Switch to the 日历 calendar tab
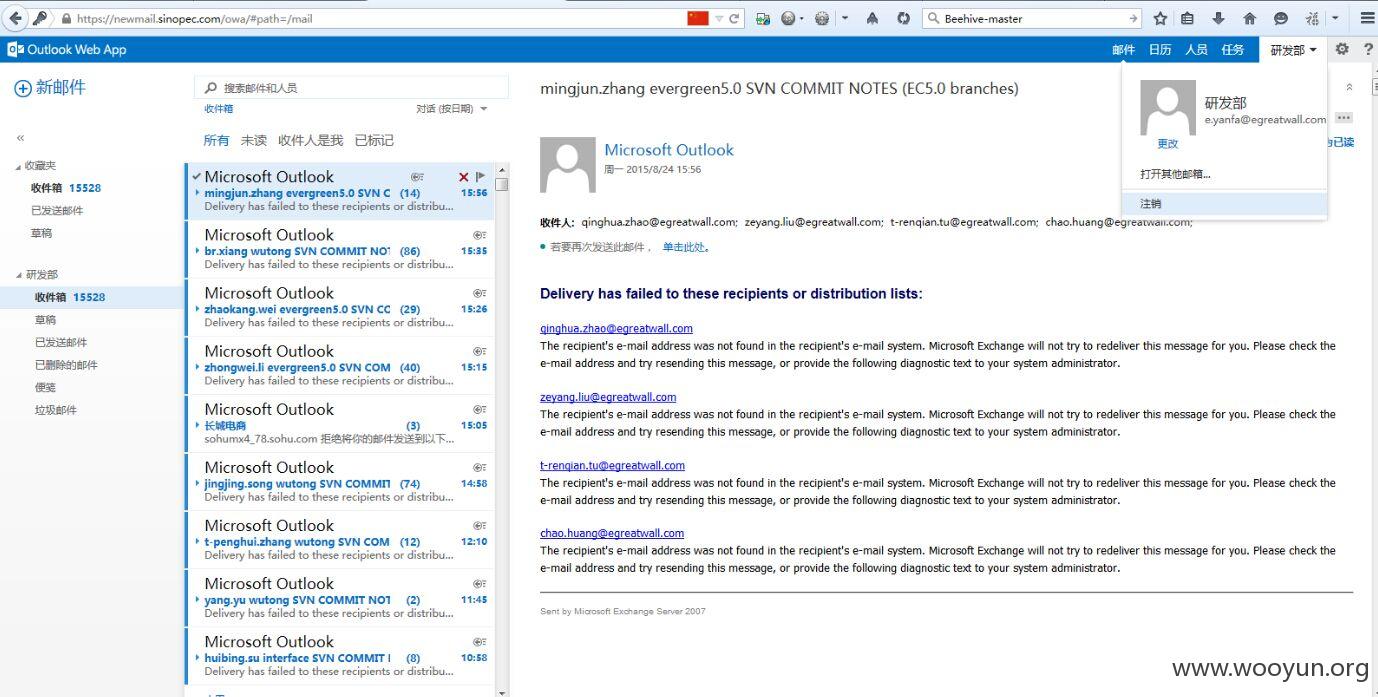This screenshot has height=697, width=1378. [x=1160, y=50]
